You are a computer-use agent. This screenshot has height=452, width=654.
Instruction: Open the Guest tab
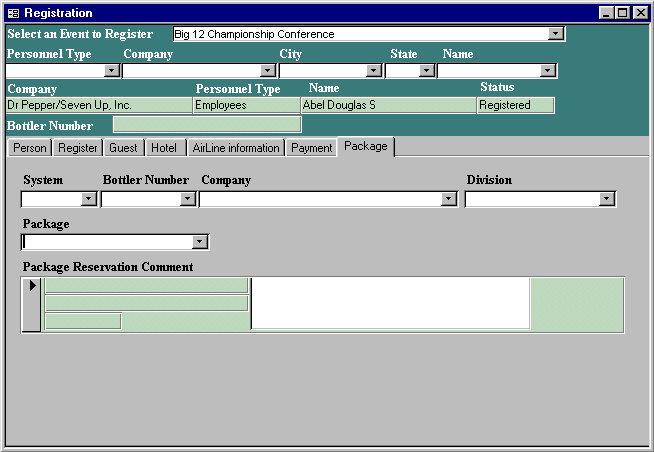point(123,148)
